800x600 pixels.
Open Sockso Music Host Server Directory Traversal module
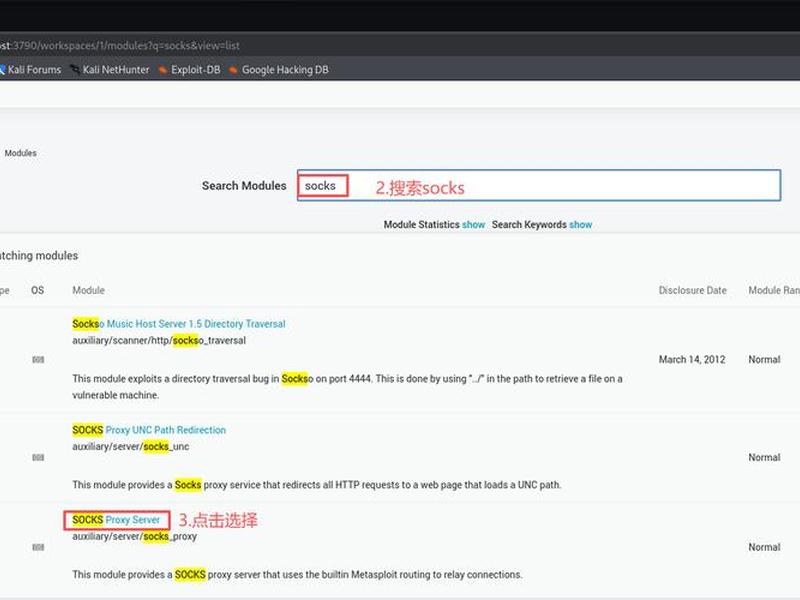click(179, 323)
